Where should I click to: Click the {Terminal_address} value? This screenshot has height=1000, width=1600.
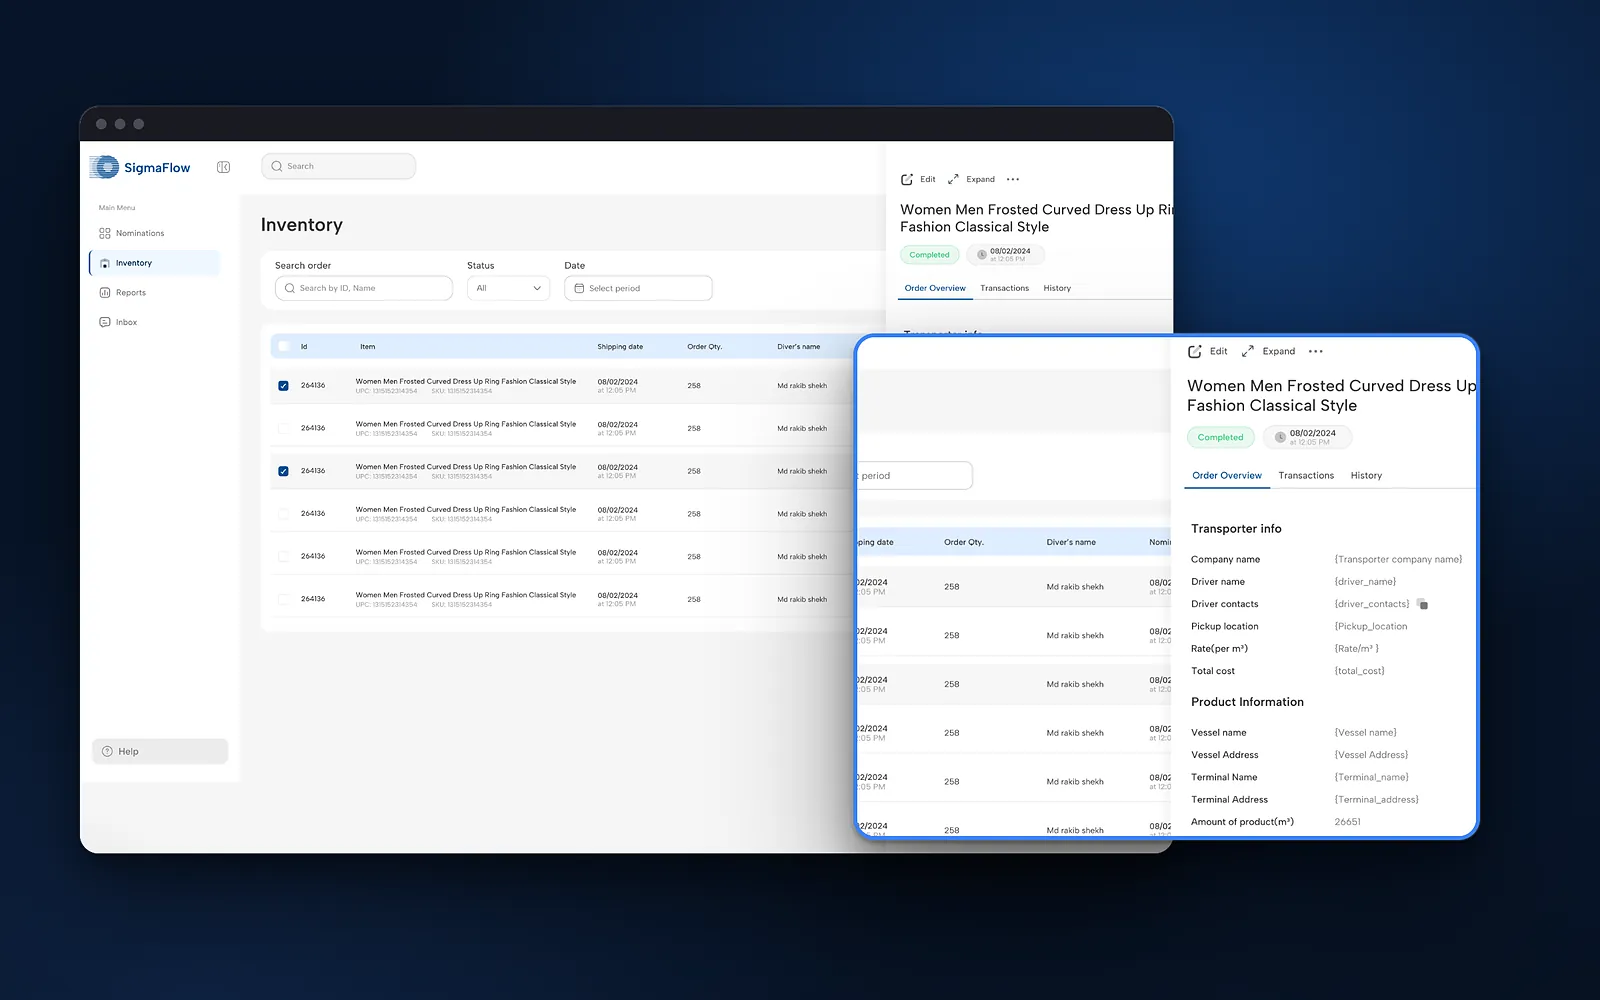pos(1376,800)
